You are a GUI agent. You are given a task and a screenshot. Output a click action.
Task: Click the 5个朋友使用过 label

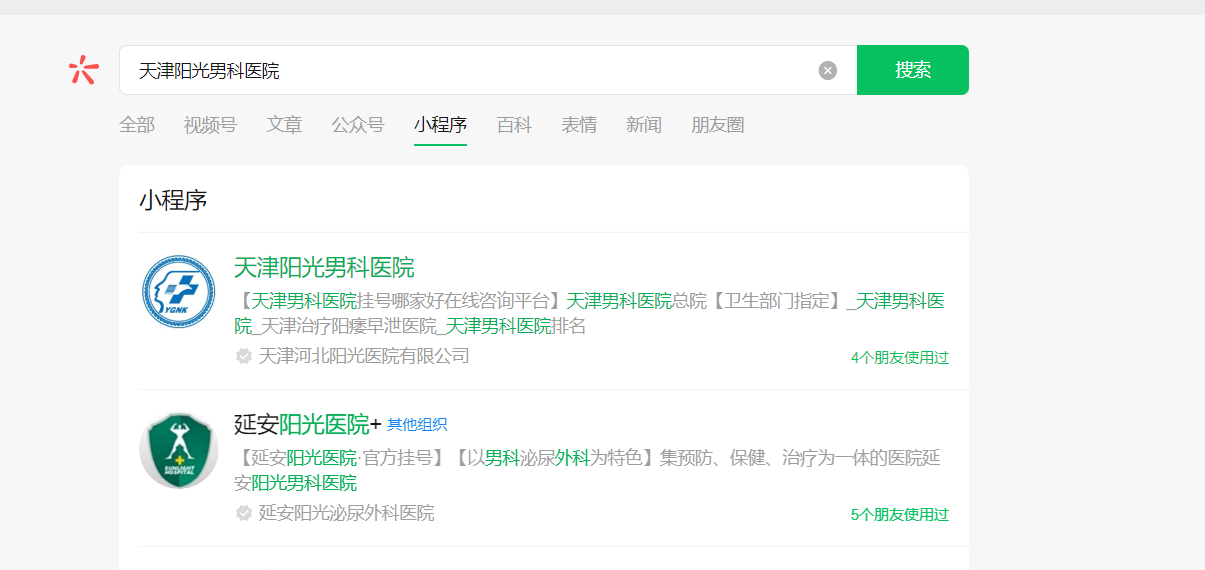pos(900,514)
